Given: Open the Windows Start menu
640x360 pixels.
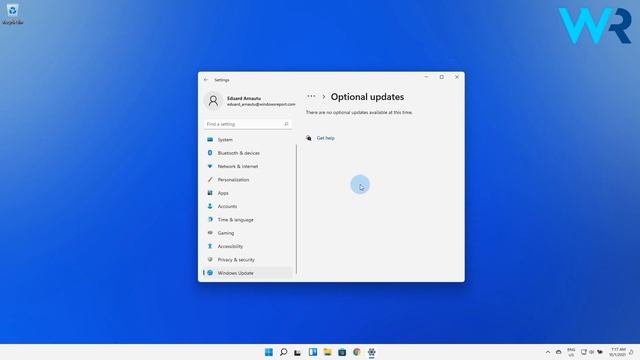Looking at the screenshot, I should coord(269,352).
